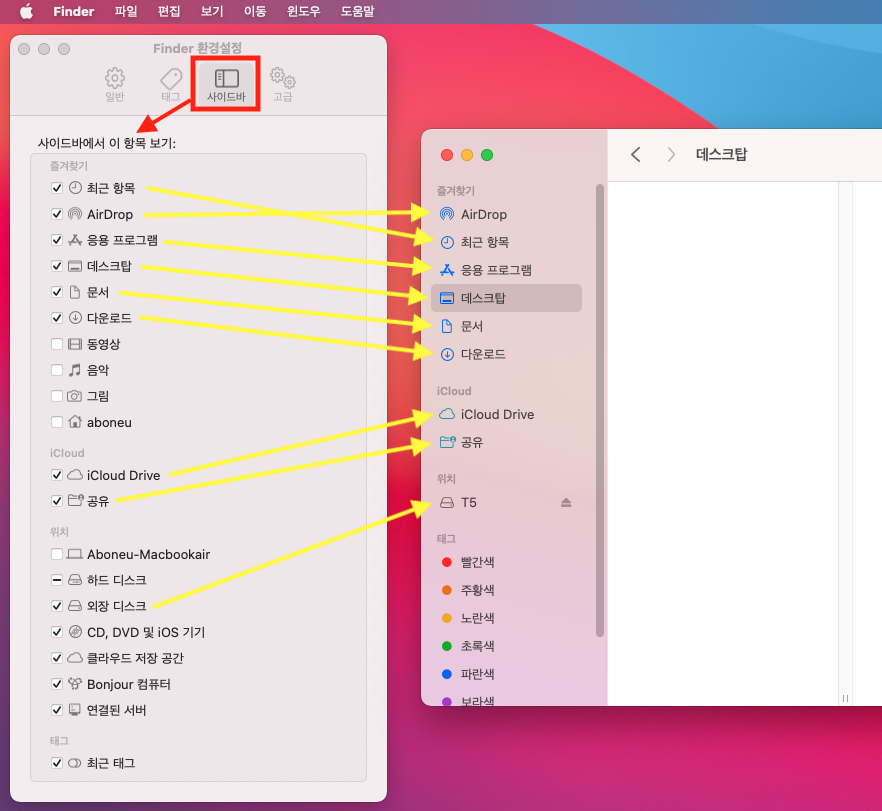The image size is (882, 811).
Task: Check the 그림 checkbox
Action: pyautogui.click(x=57, y=396)
